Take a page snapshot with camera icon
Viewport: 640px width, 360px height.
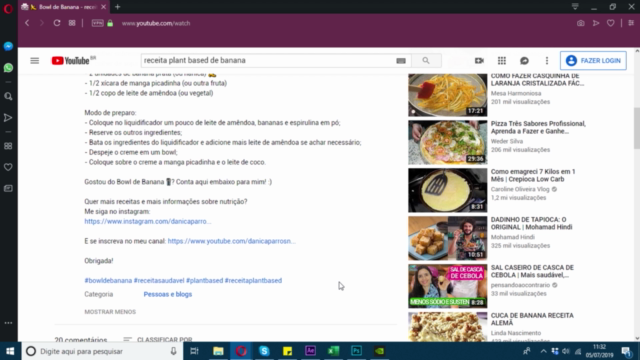click(580, 23)
